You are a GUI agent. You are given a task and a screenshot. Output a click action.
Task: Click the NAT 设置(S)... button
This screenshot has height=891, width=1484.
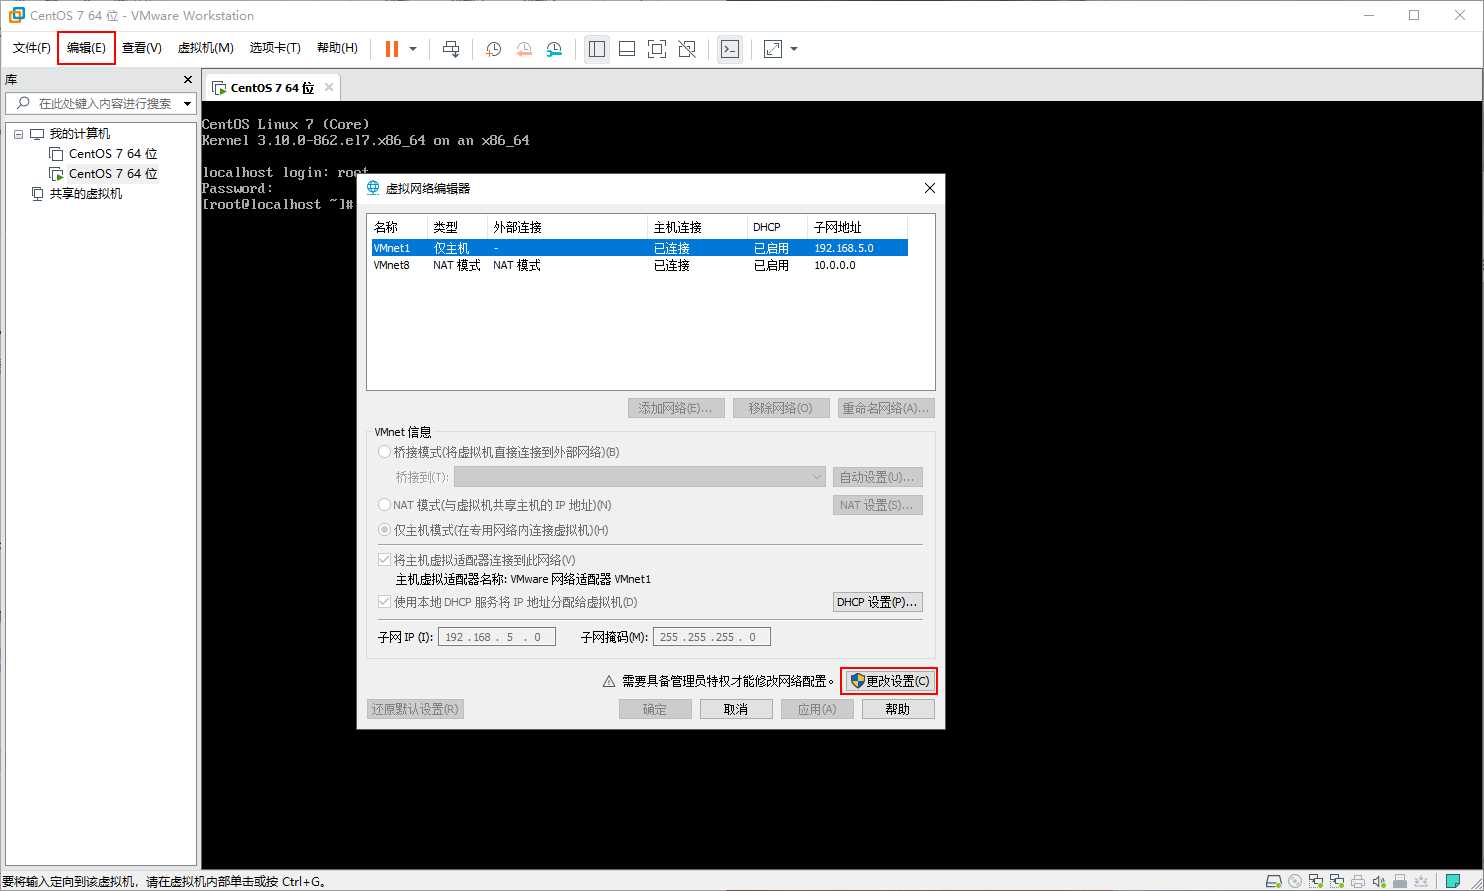[x=878, y=505]
